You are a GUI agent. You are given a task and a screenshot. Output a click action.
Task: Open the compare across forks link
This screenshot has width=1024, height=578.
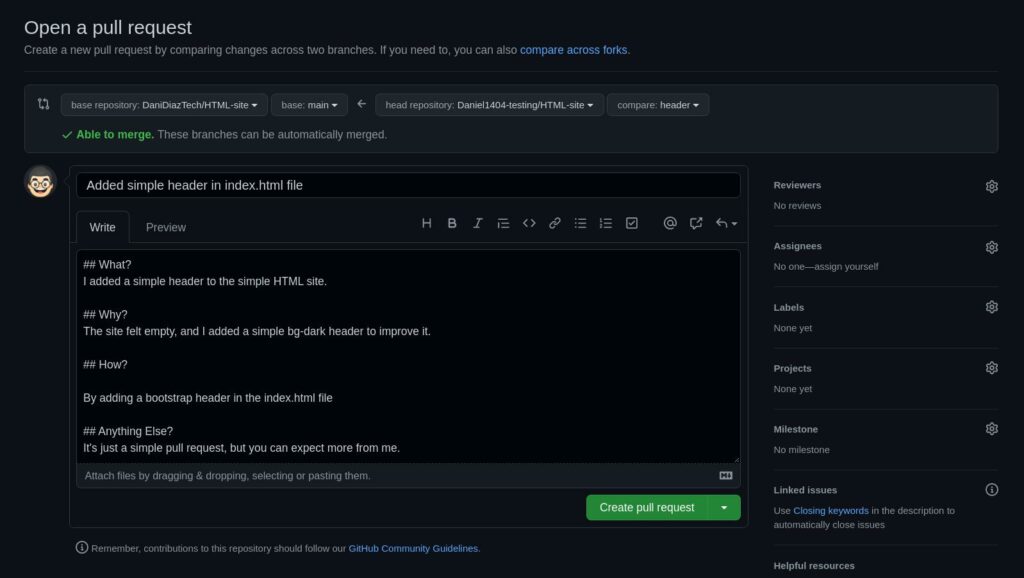[x=573, y=49]
